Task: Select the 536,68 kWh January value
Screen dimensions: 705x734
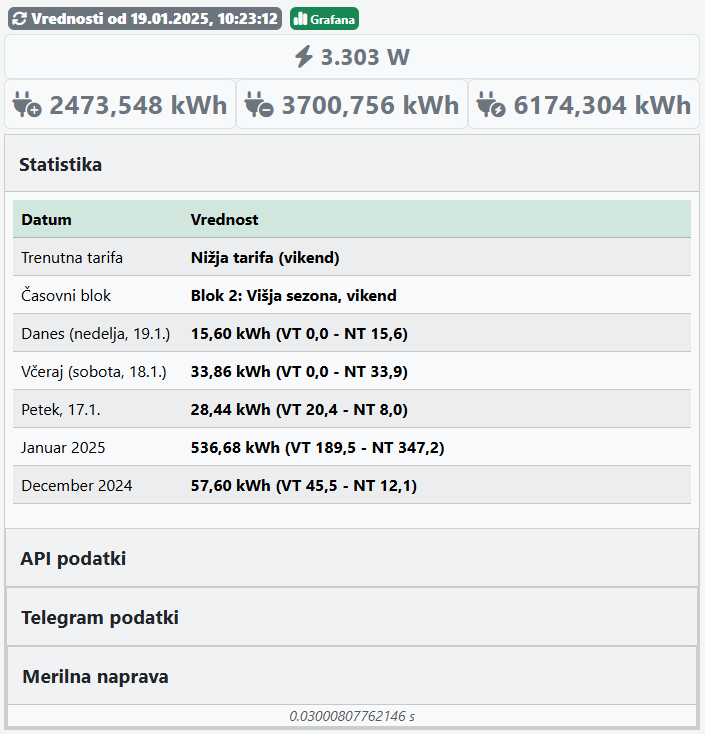Action: coord(317,448)
